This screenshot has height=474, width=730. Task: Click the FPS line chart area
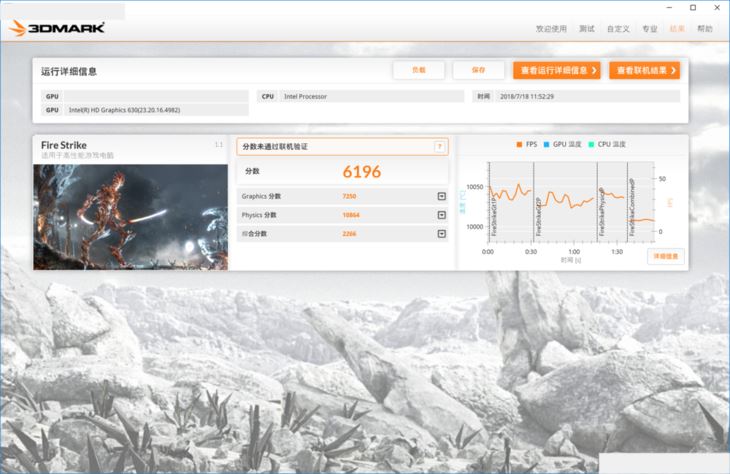click(572, 202)
